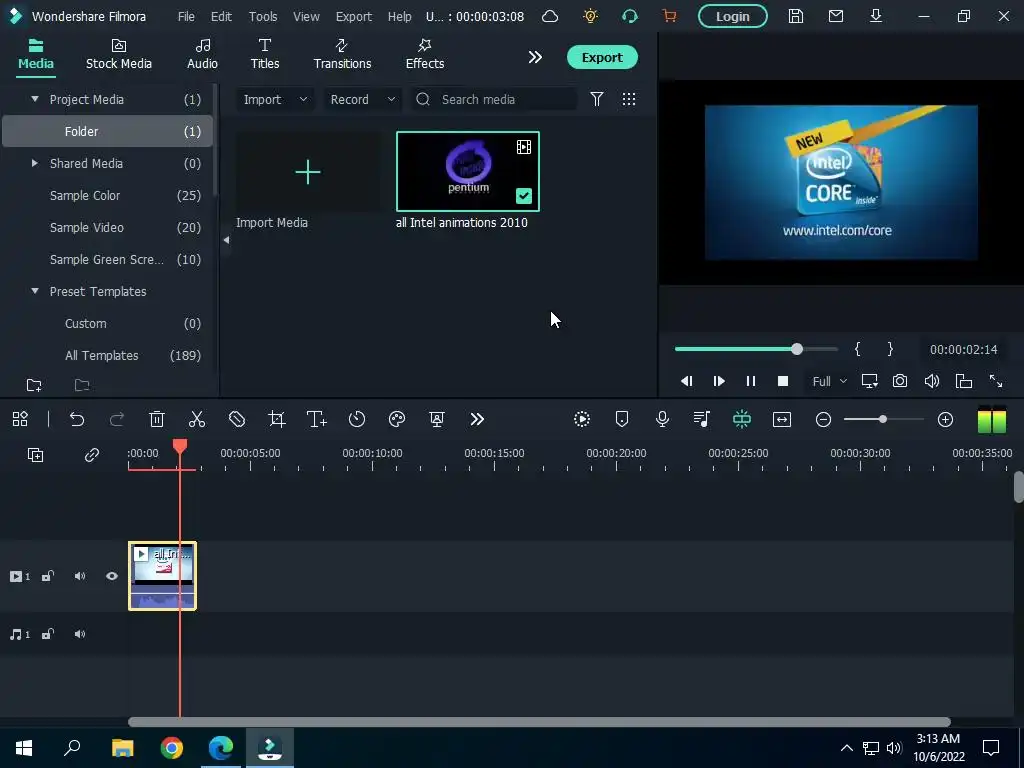Add a marker with the shield icon
Viewport: 1024px width, 768px height.
(622, 419)
